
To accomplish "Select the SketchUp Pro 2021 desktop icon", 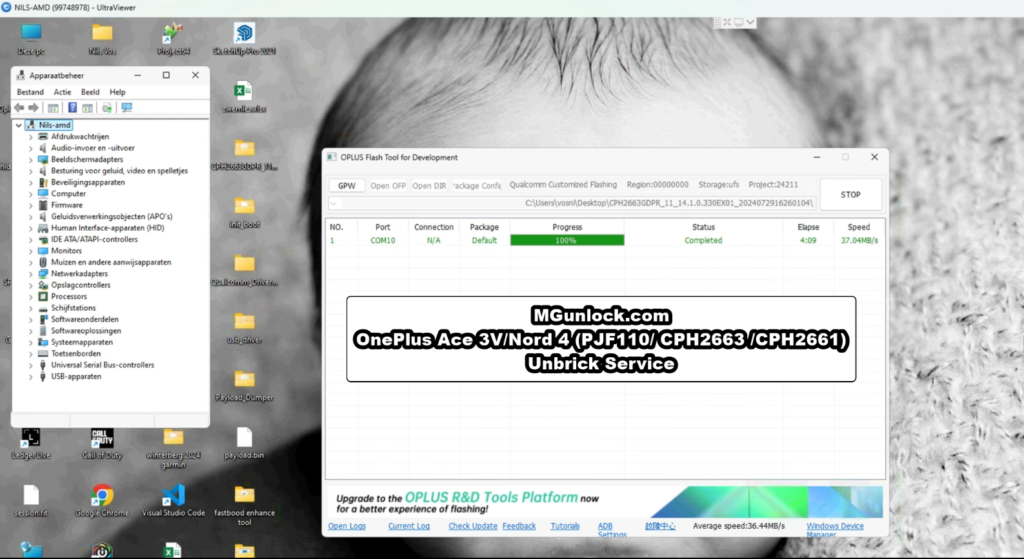I will click(244, 39).
